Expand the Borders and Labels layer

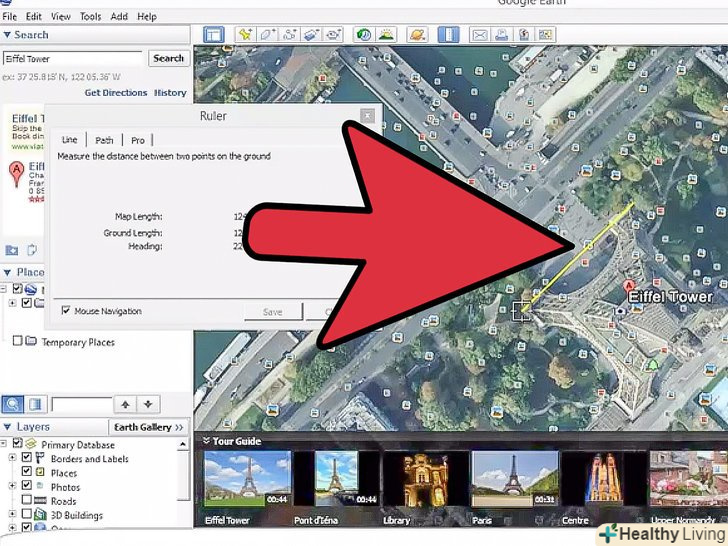coord(13,459)
